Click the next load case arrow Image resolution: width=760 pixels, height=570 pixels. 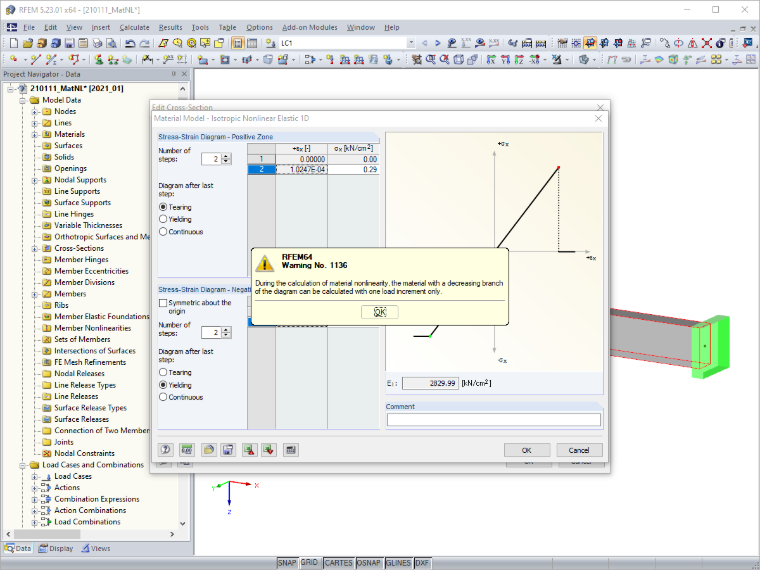[x=438, y=43]
